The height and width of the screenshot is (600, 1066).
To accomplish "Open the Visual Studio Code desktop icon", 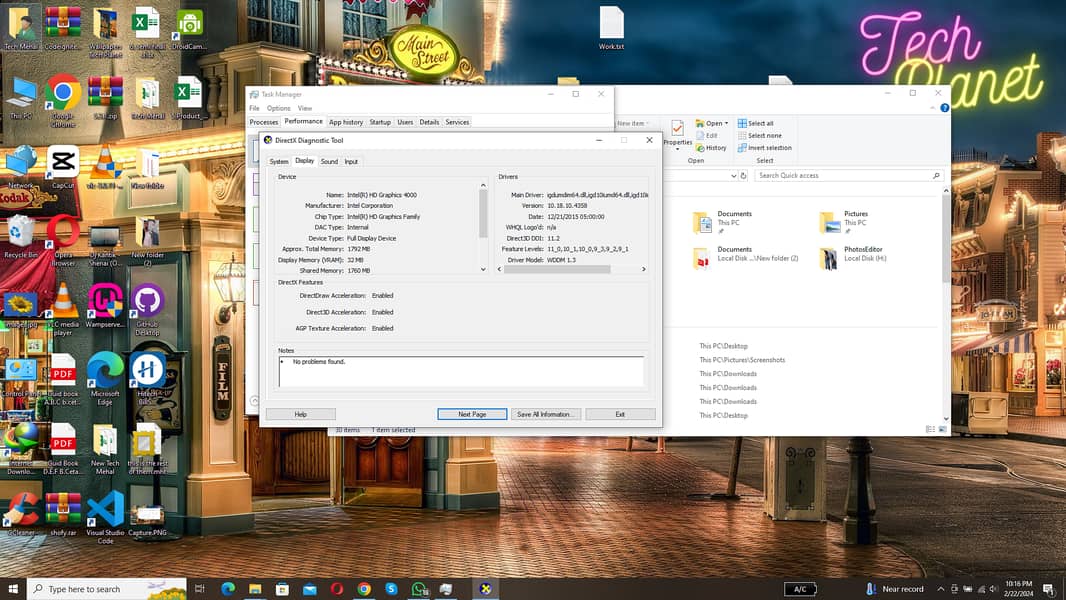I will click(105, 510).
